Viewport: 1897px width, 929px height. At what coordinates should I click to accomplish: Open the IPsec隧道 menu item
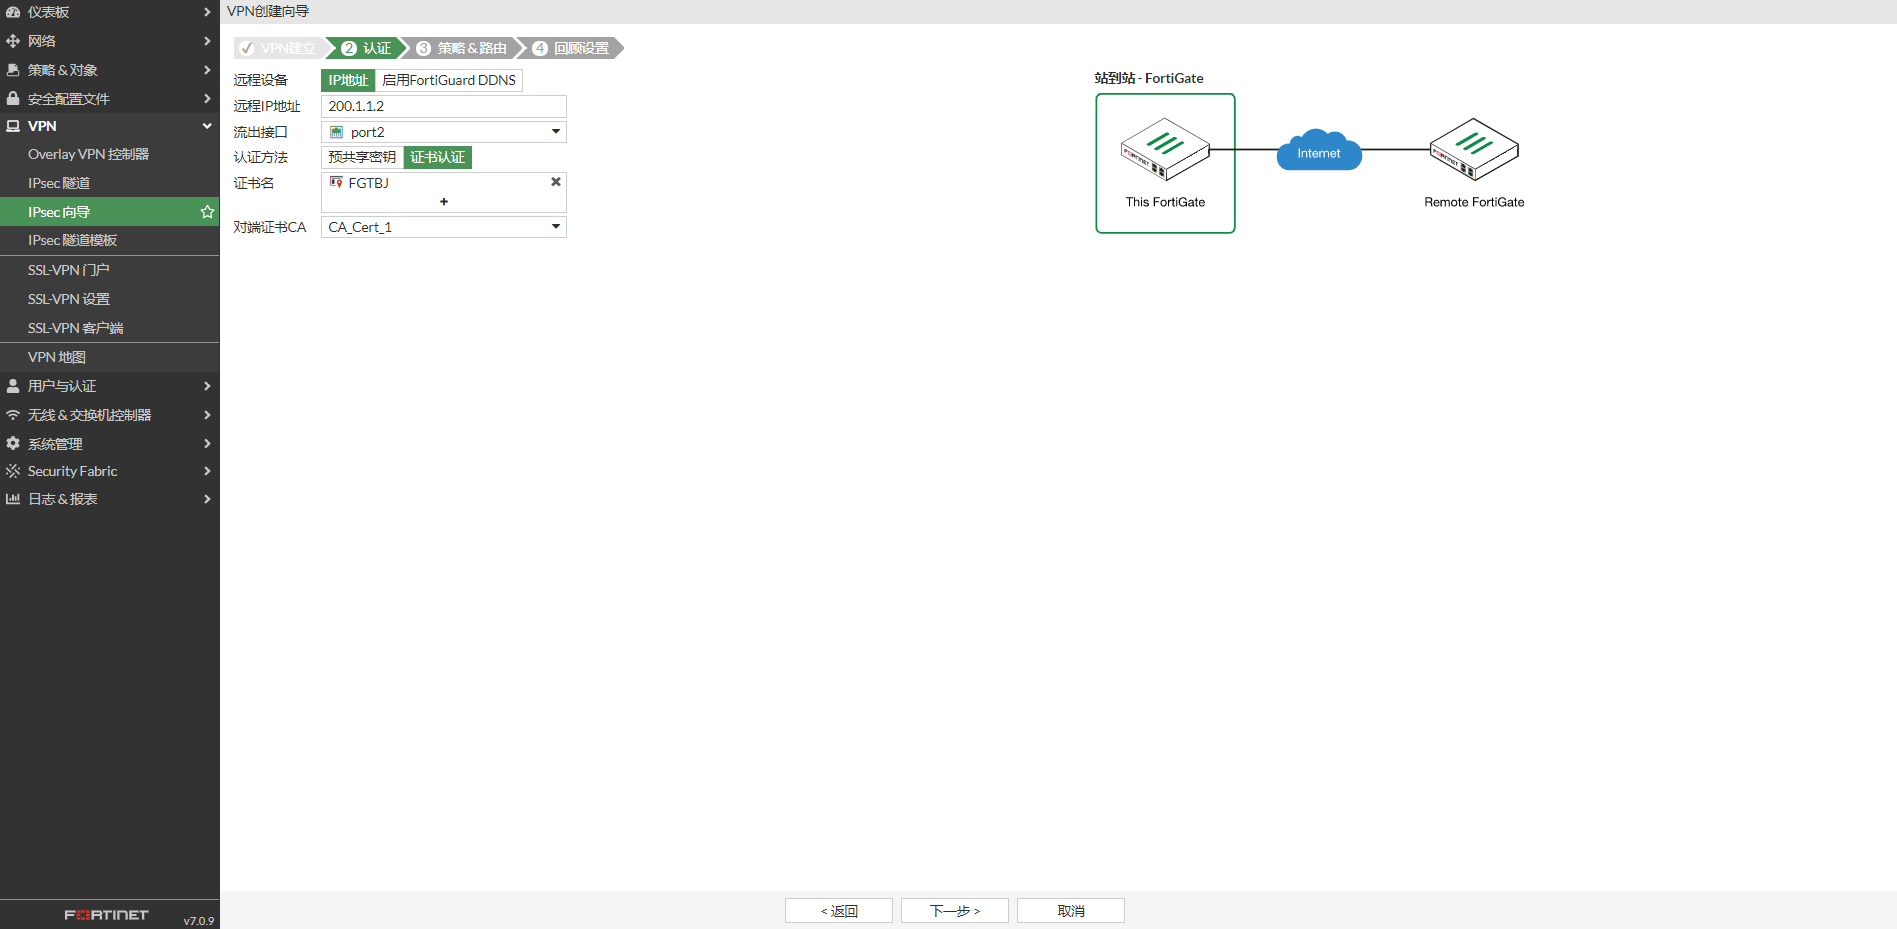click(x=59, y=183)
